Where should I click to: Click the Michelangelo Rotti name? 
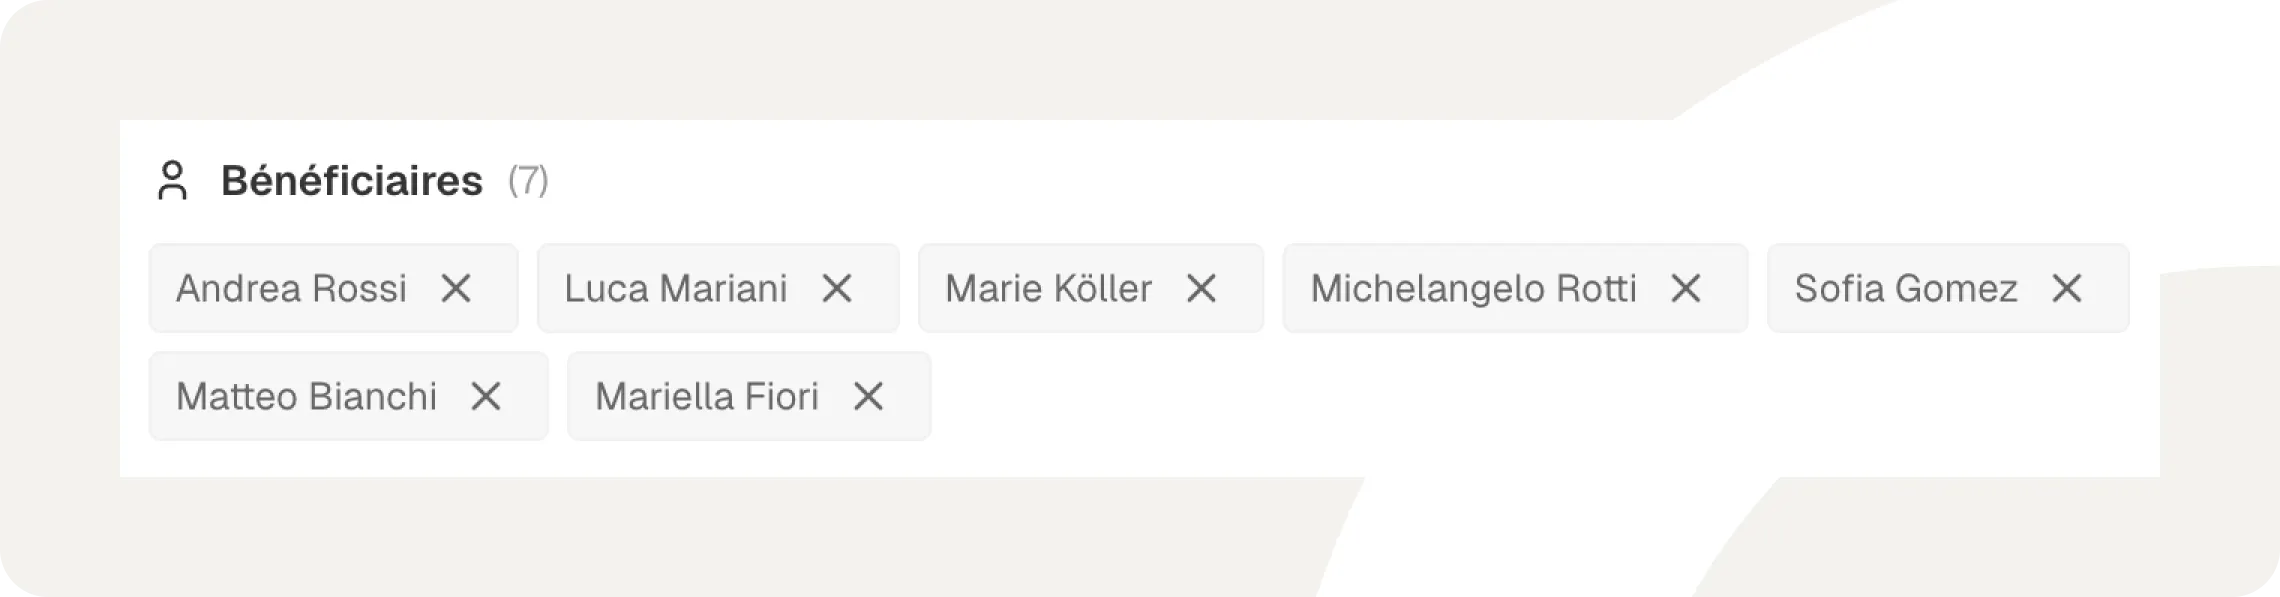click(x=1473, y=289)
